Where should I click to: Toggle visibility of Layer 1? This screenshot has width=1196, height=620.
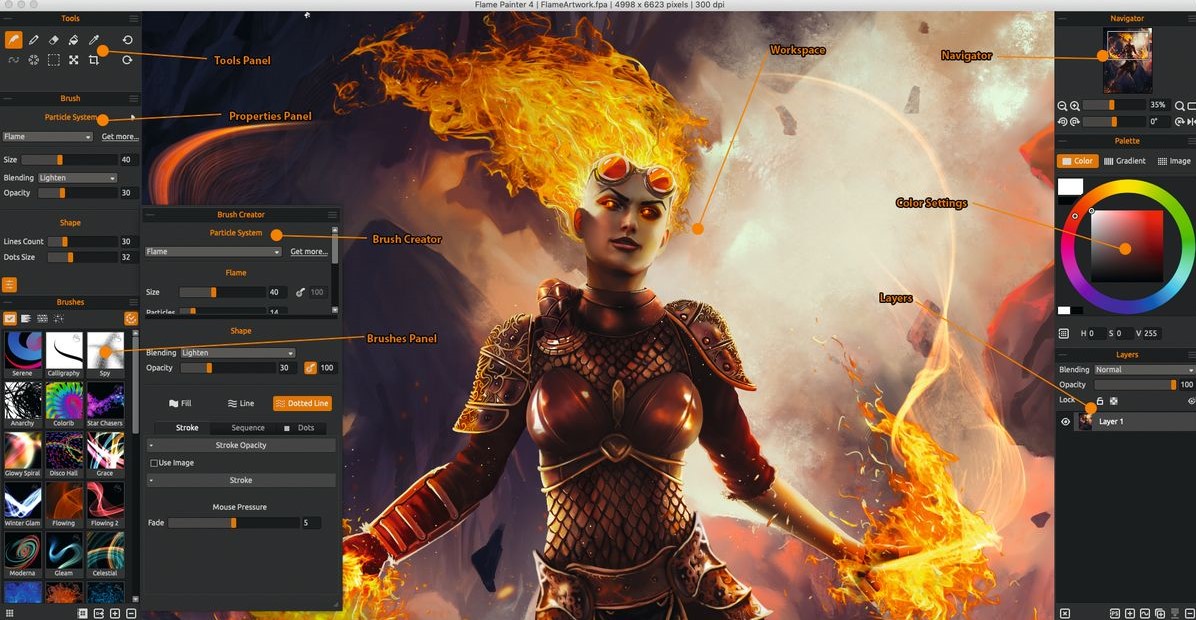click(1065, 421)
